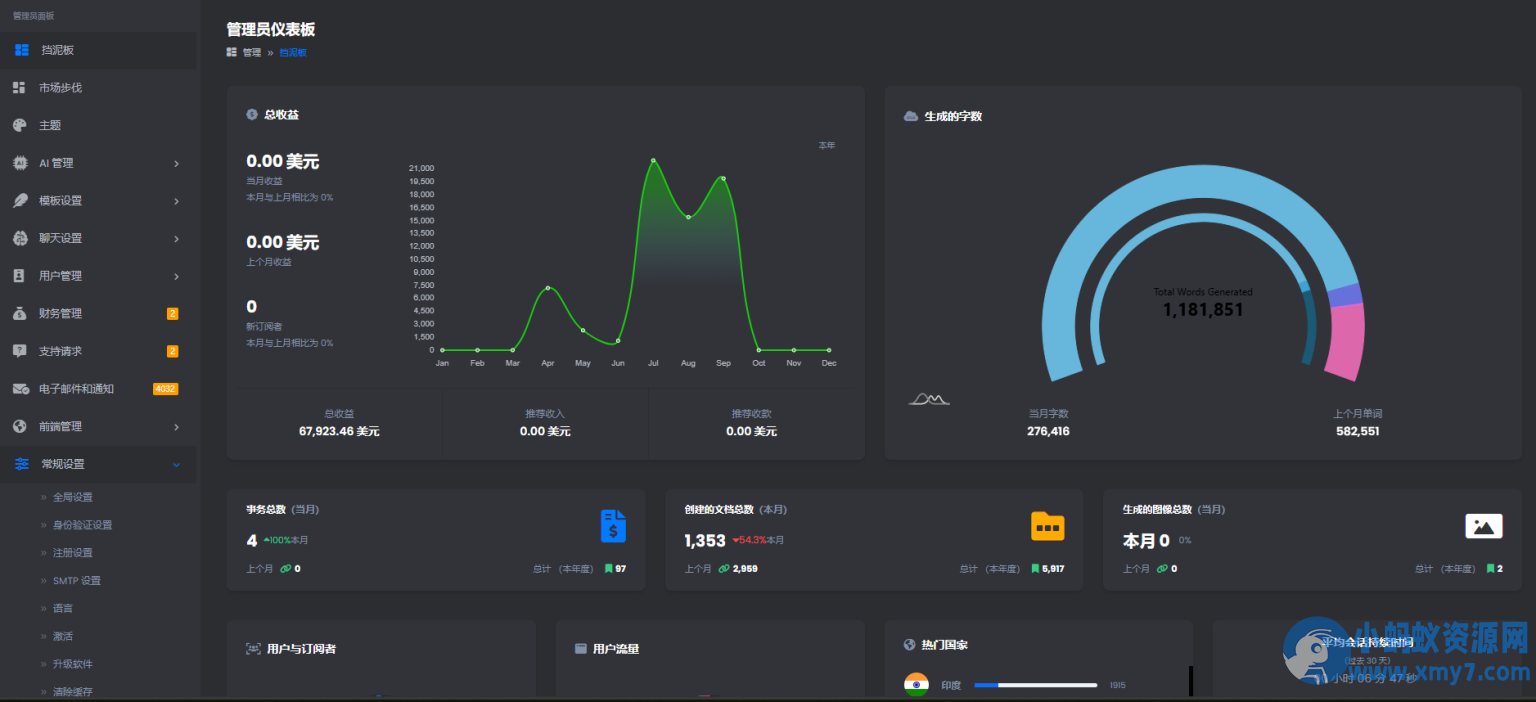This screenshot has width=1536, height=702.
Task: Click the 管理 breadcrumb link
Action: (x=251, y=53)
